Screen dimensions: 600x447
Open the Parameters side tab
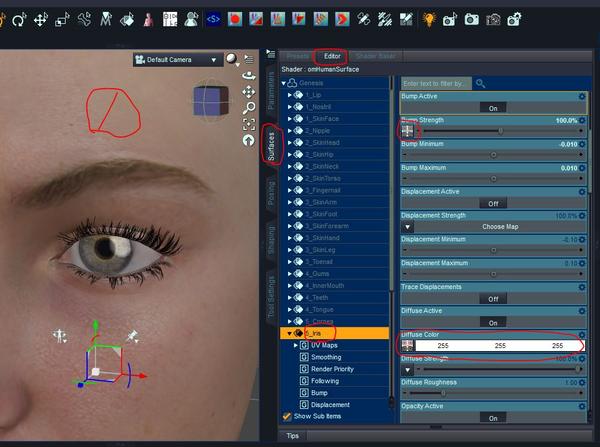(271, 91)
